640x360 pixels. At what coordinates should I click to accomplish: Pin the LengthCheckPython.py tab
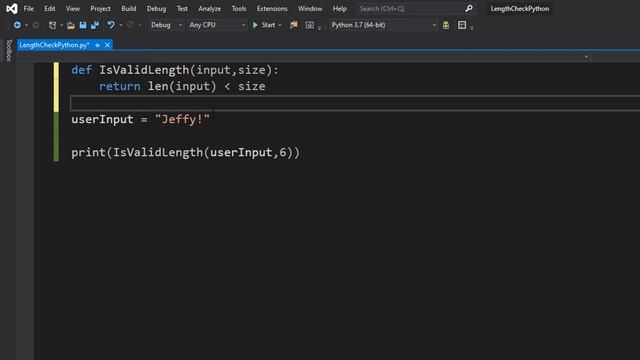(98, 45)
